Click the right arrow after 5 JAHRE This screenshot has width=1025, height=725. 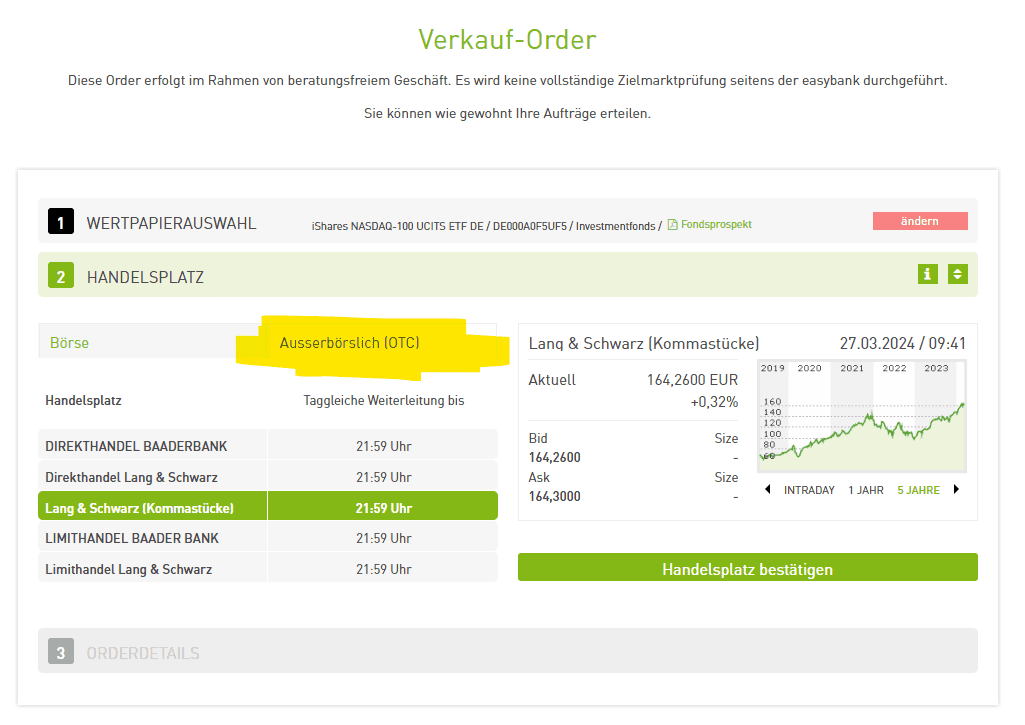[956, 489]
